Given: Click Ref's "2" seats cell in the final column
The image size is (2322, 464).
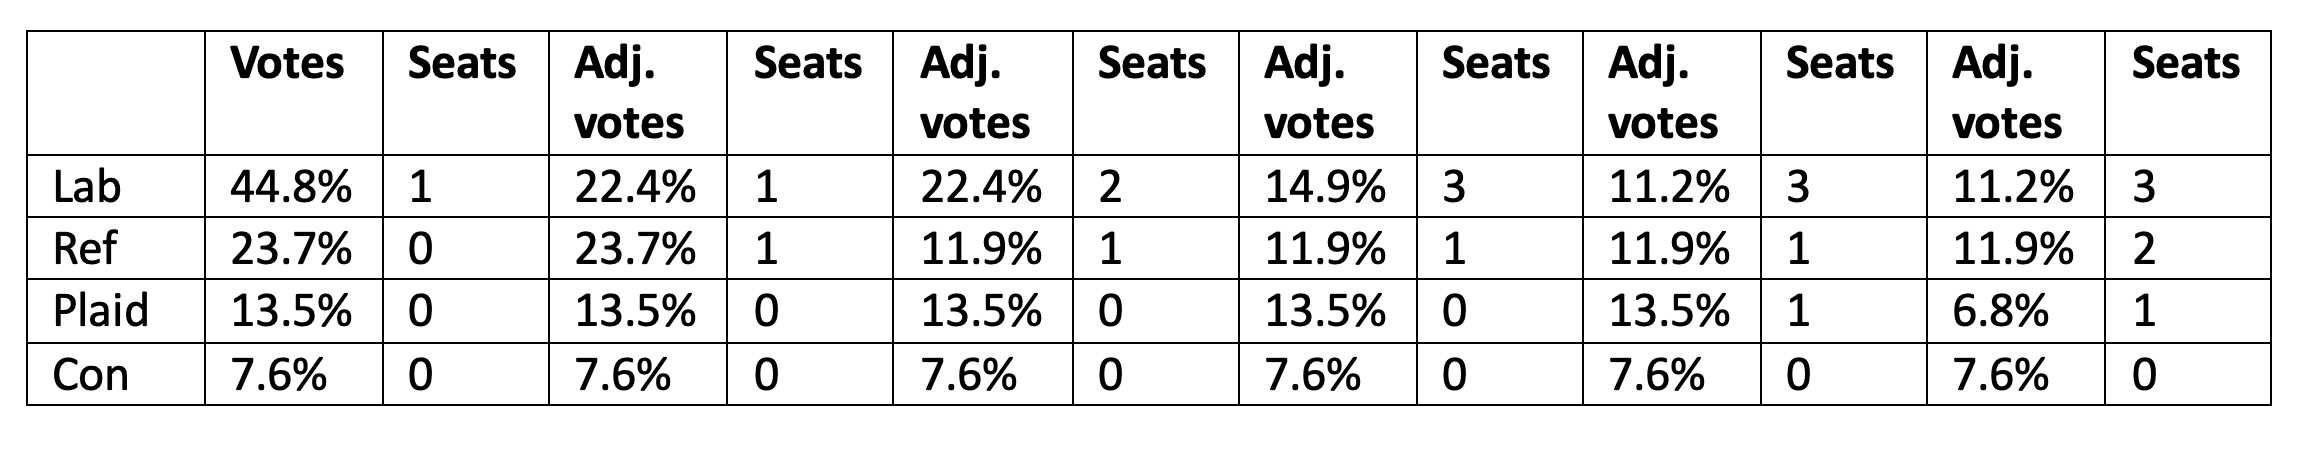Looking at the screenshot, I should point(2143,249).
